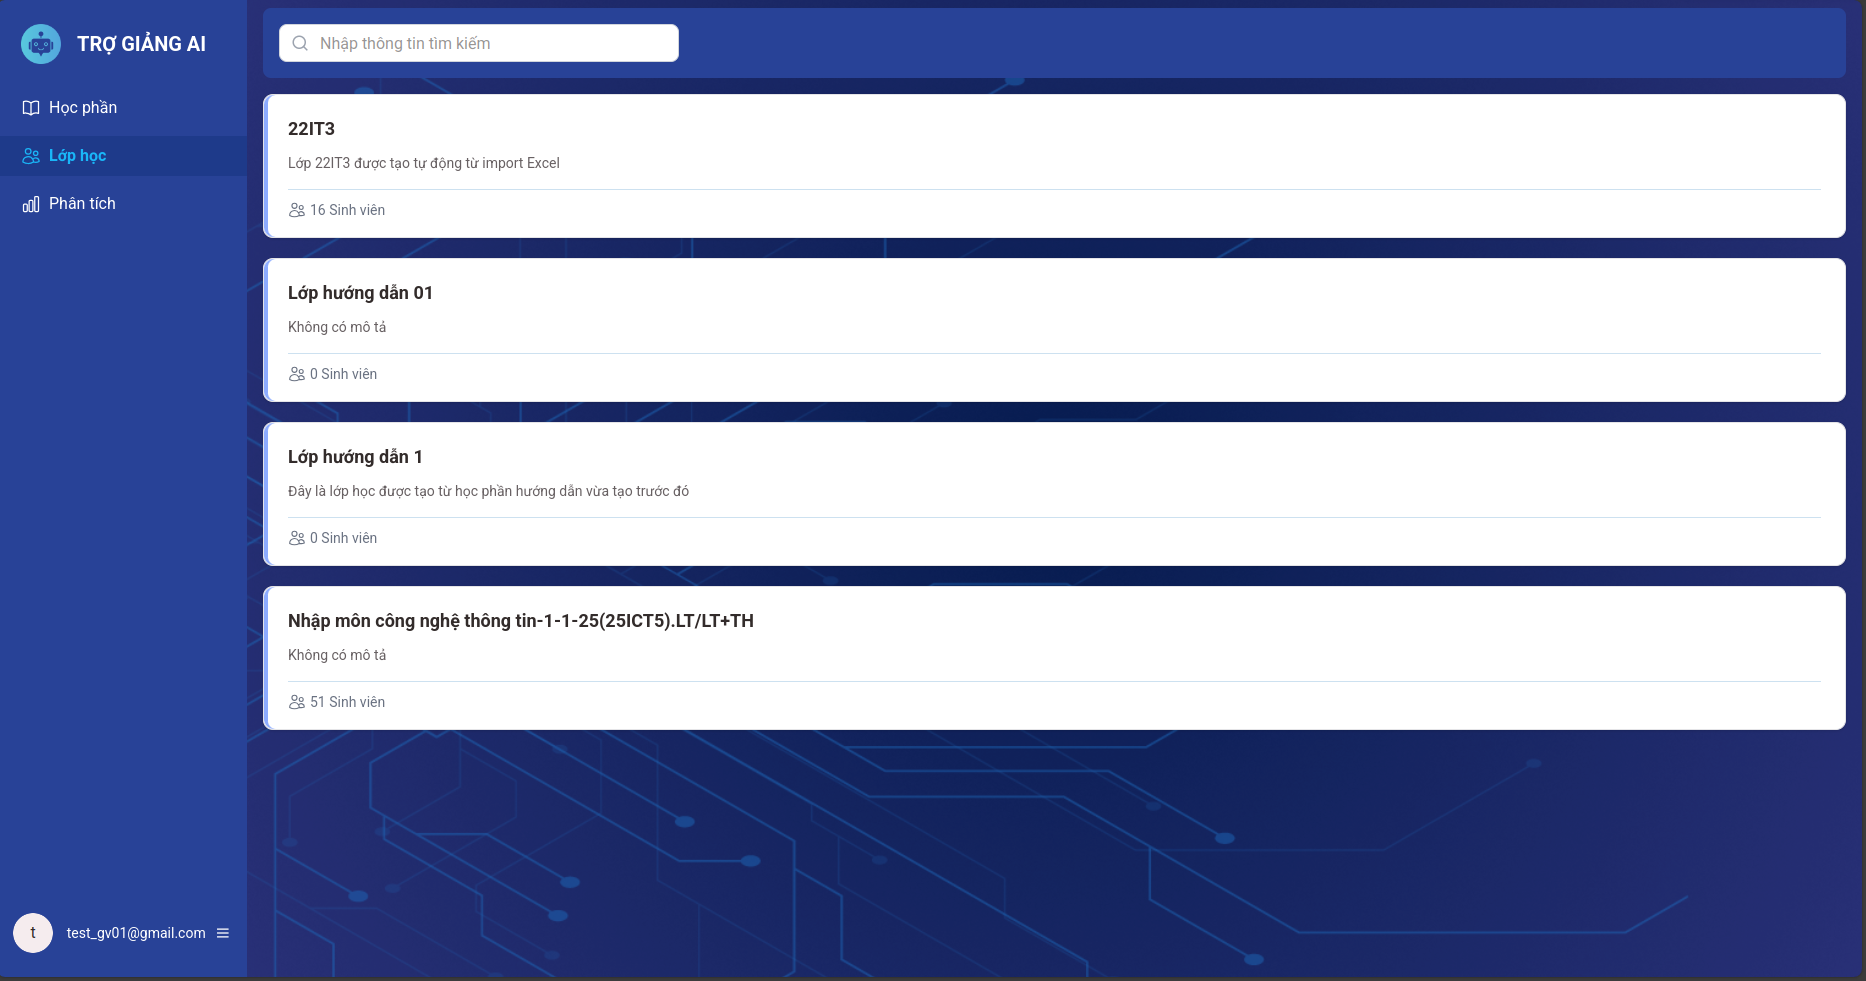Go to the Phân tích section
The image size is (1866, 981).
tap(82, 204)
